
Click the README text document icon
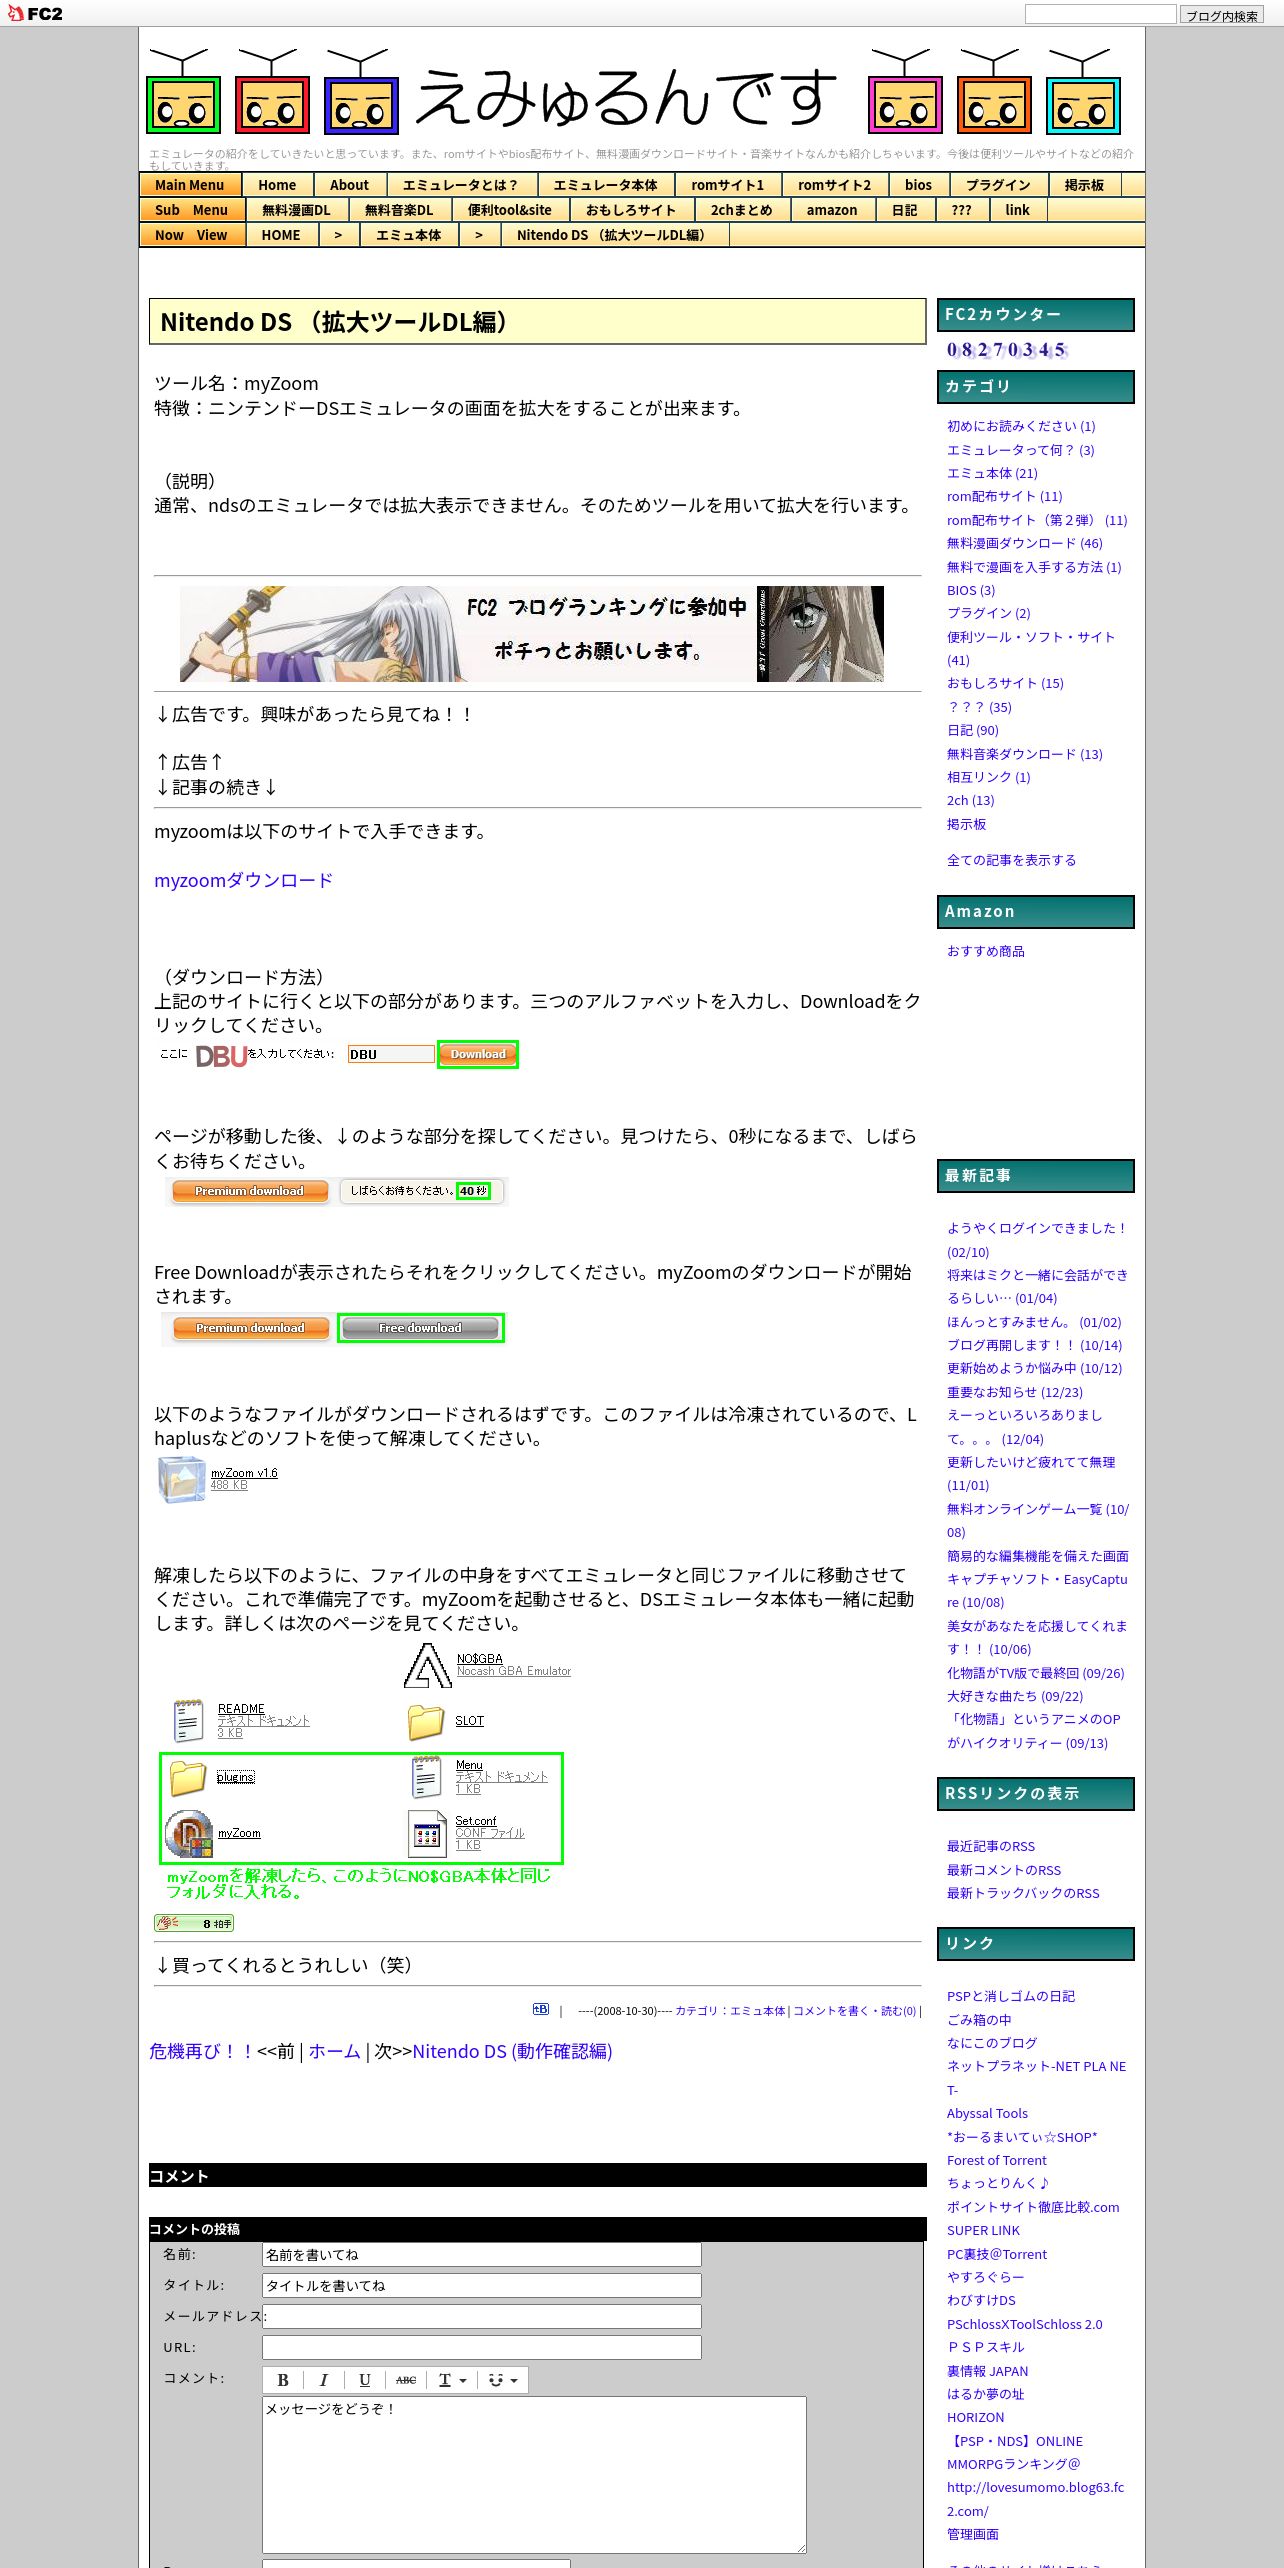[188, 1720]
